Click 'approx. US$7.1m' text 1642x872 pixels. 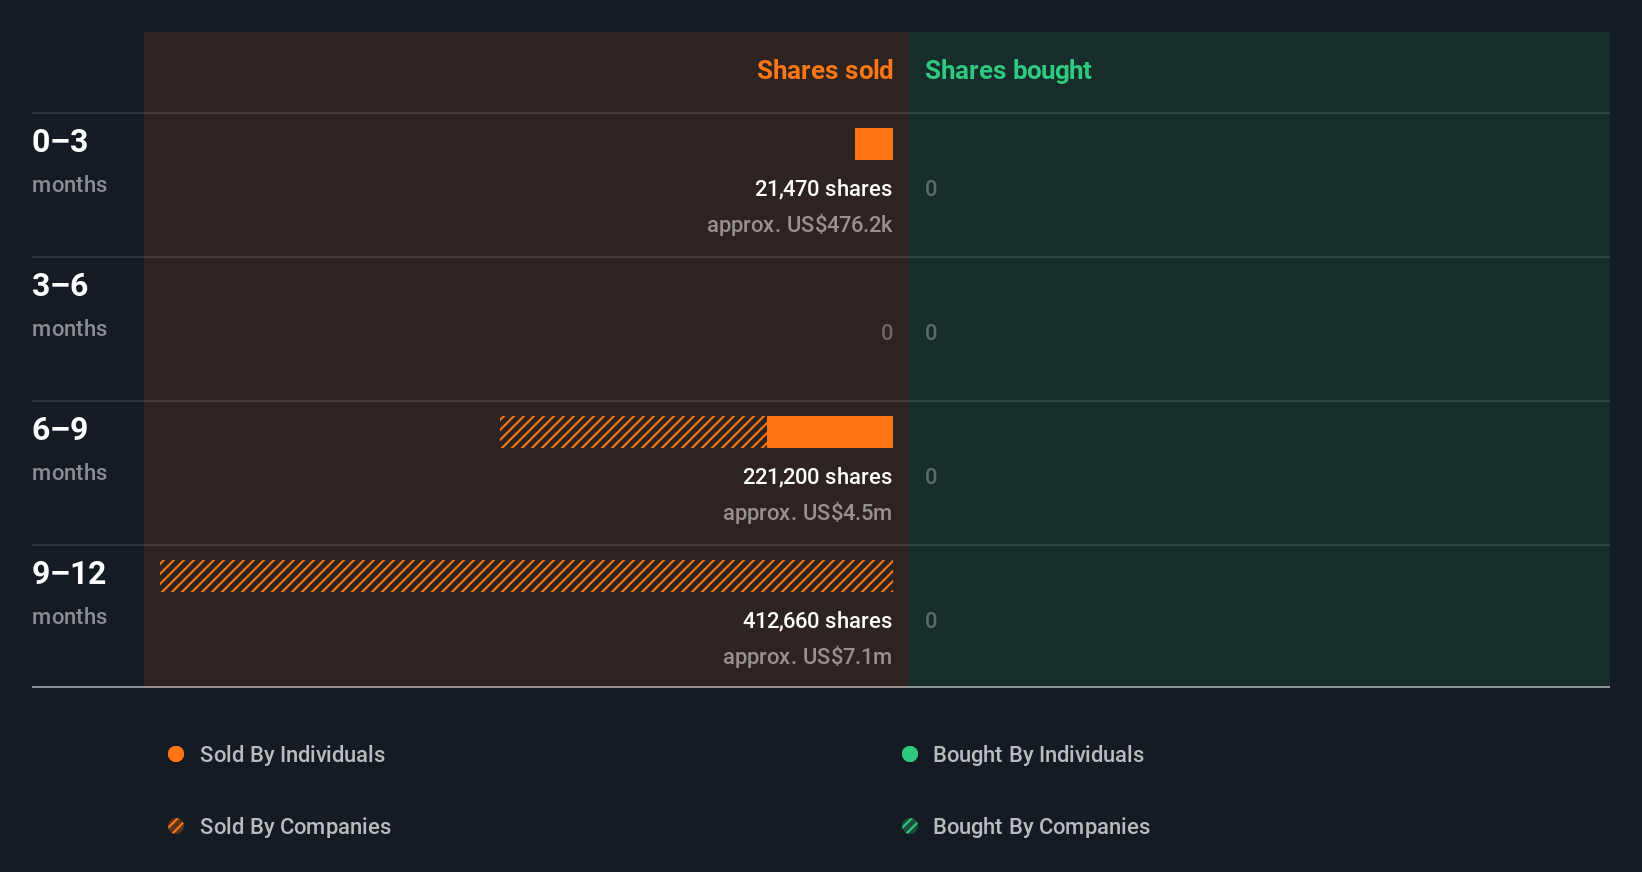pos(807,656)
